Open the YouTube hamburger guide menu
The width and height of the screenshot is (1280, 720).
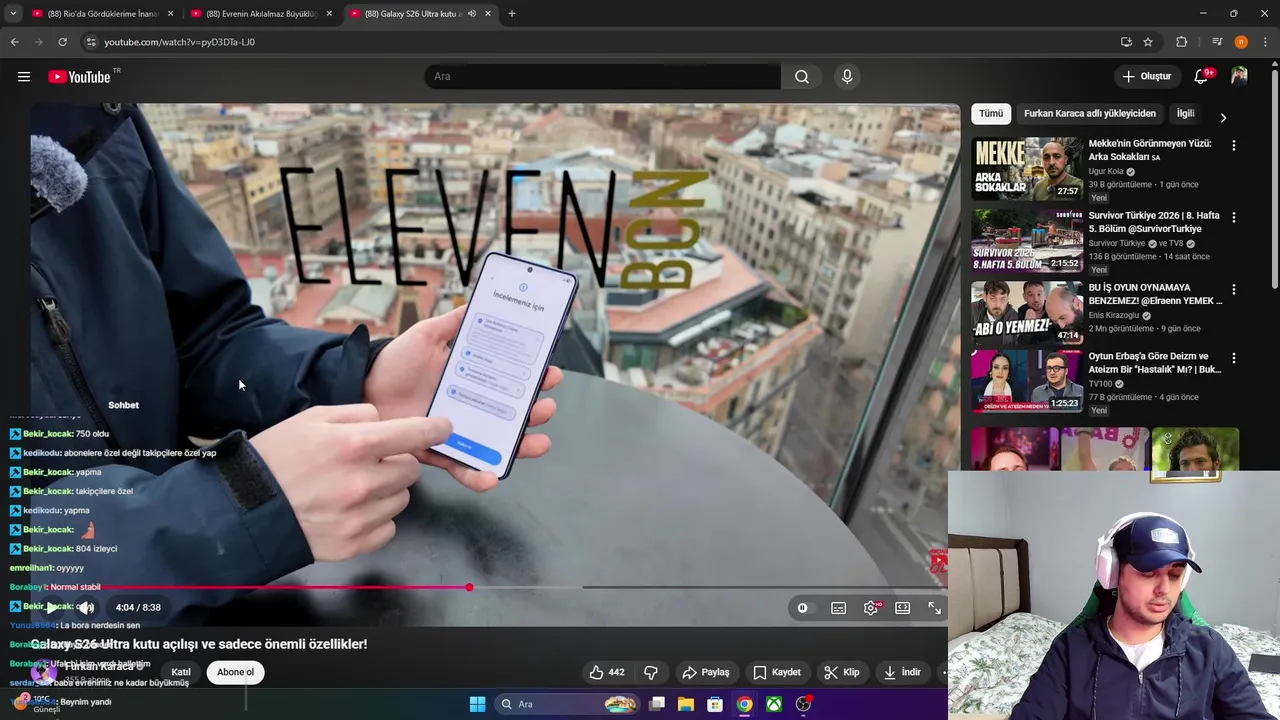[24, 77]
